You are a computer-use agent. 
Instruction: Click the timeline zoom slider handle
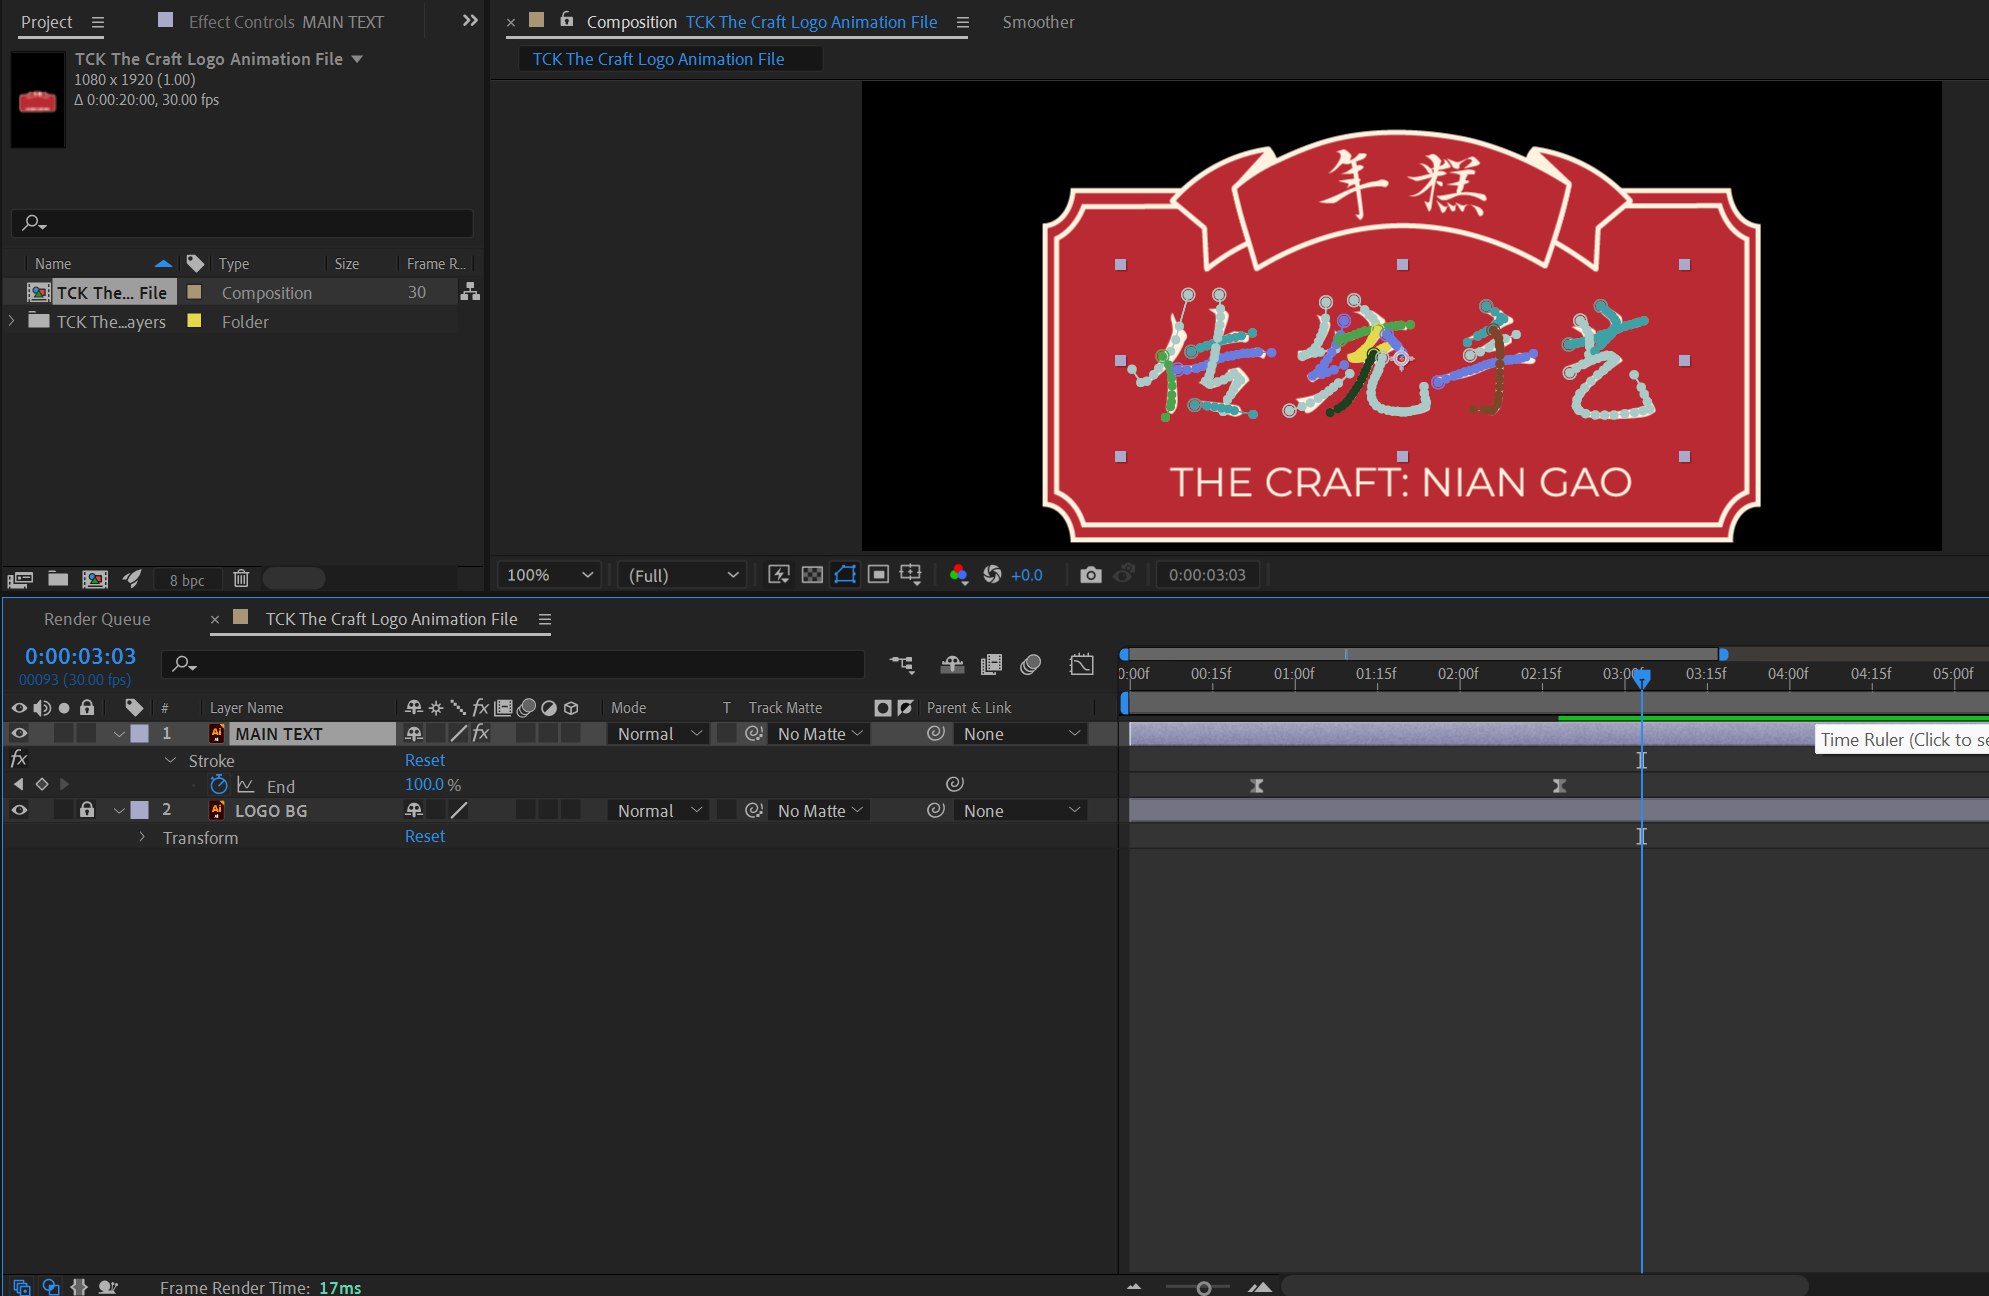[x=1204, y=1288]
